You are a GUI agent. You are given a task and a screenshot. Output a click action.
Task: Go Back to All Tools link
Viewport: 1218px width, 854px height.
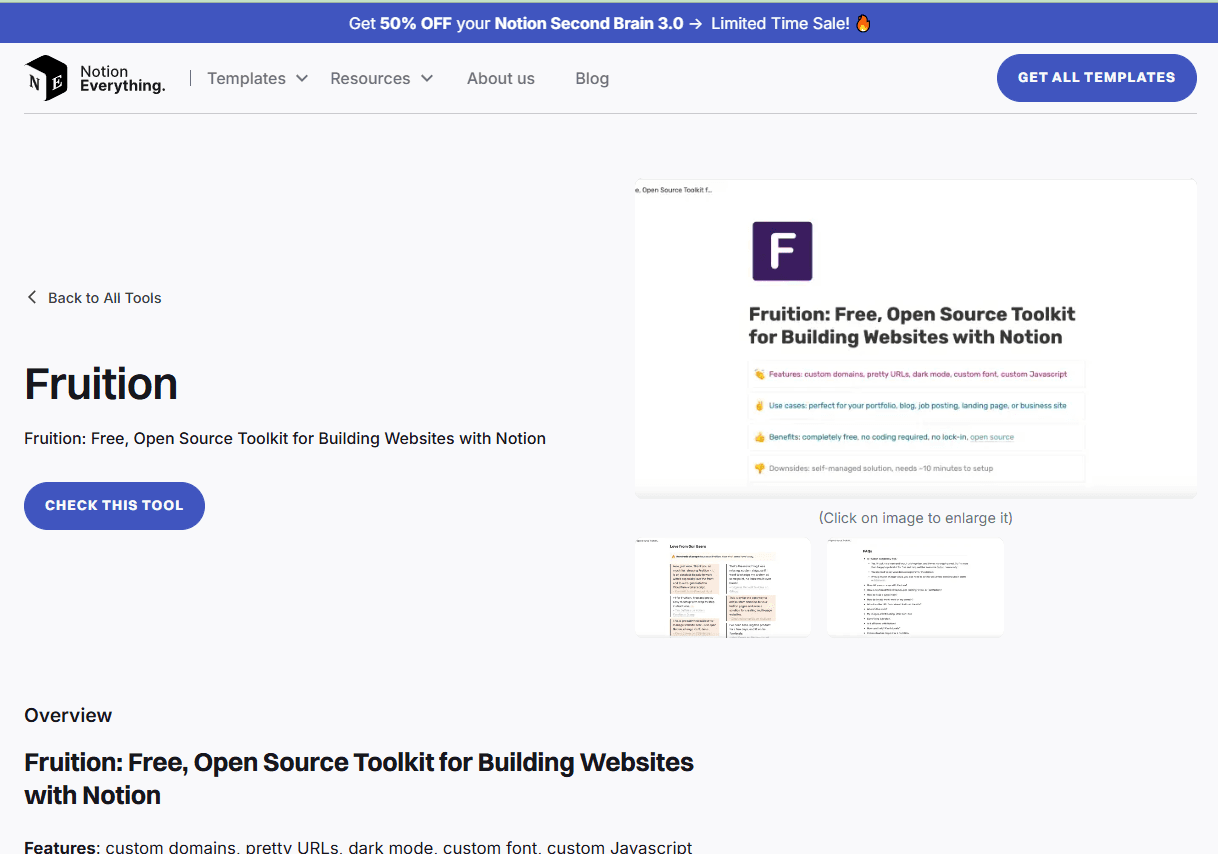pyautogui.click(x=93, y=297)
